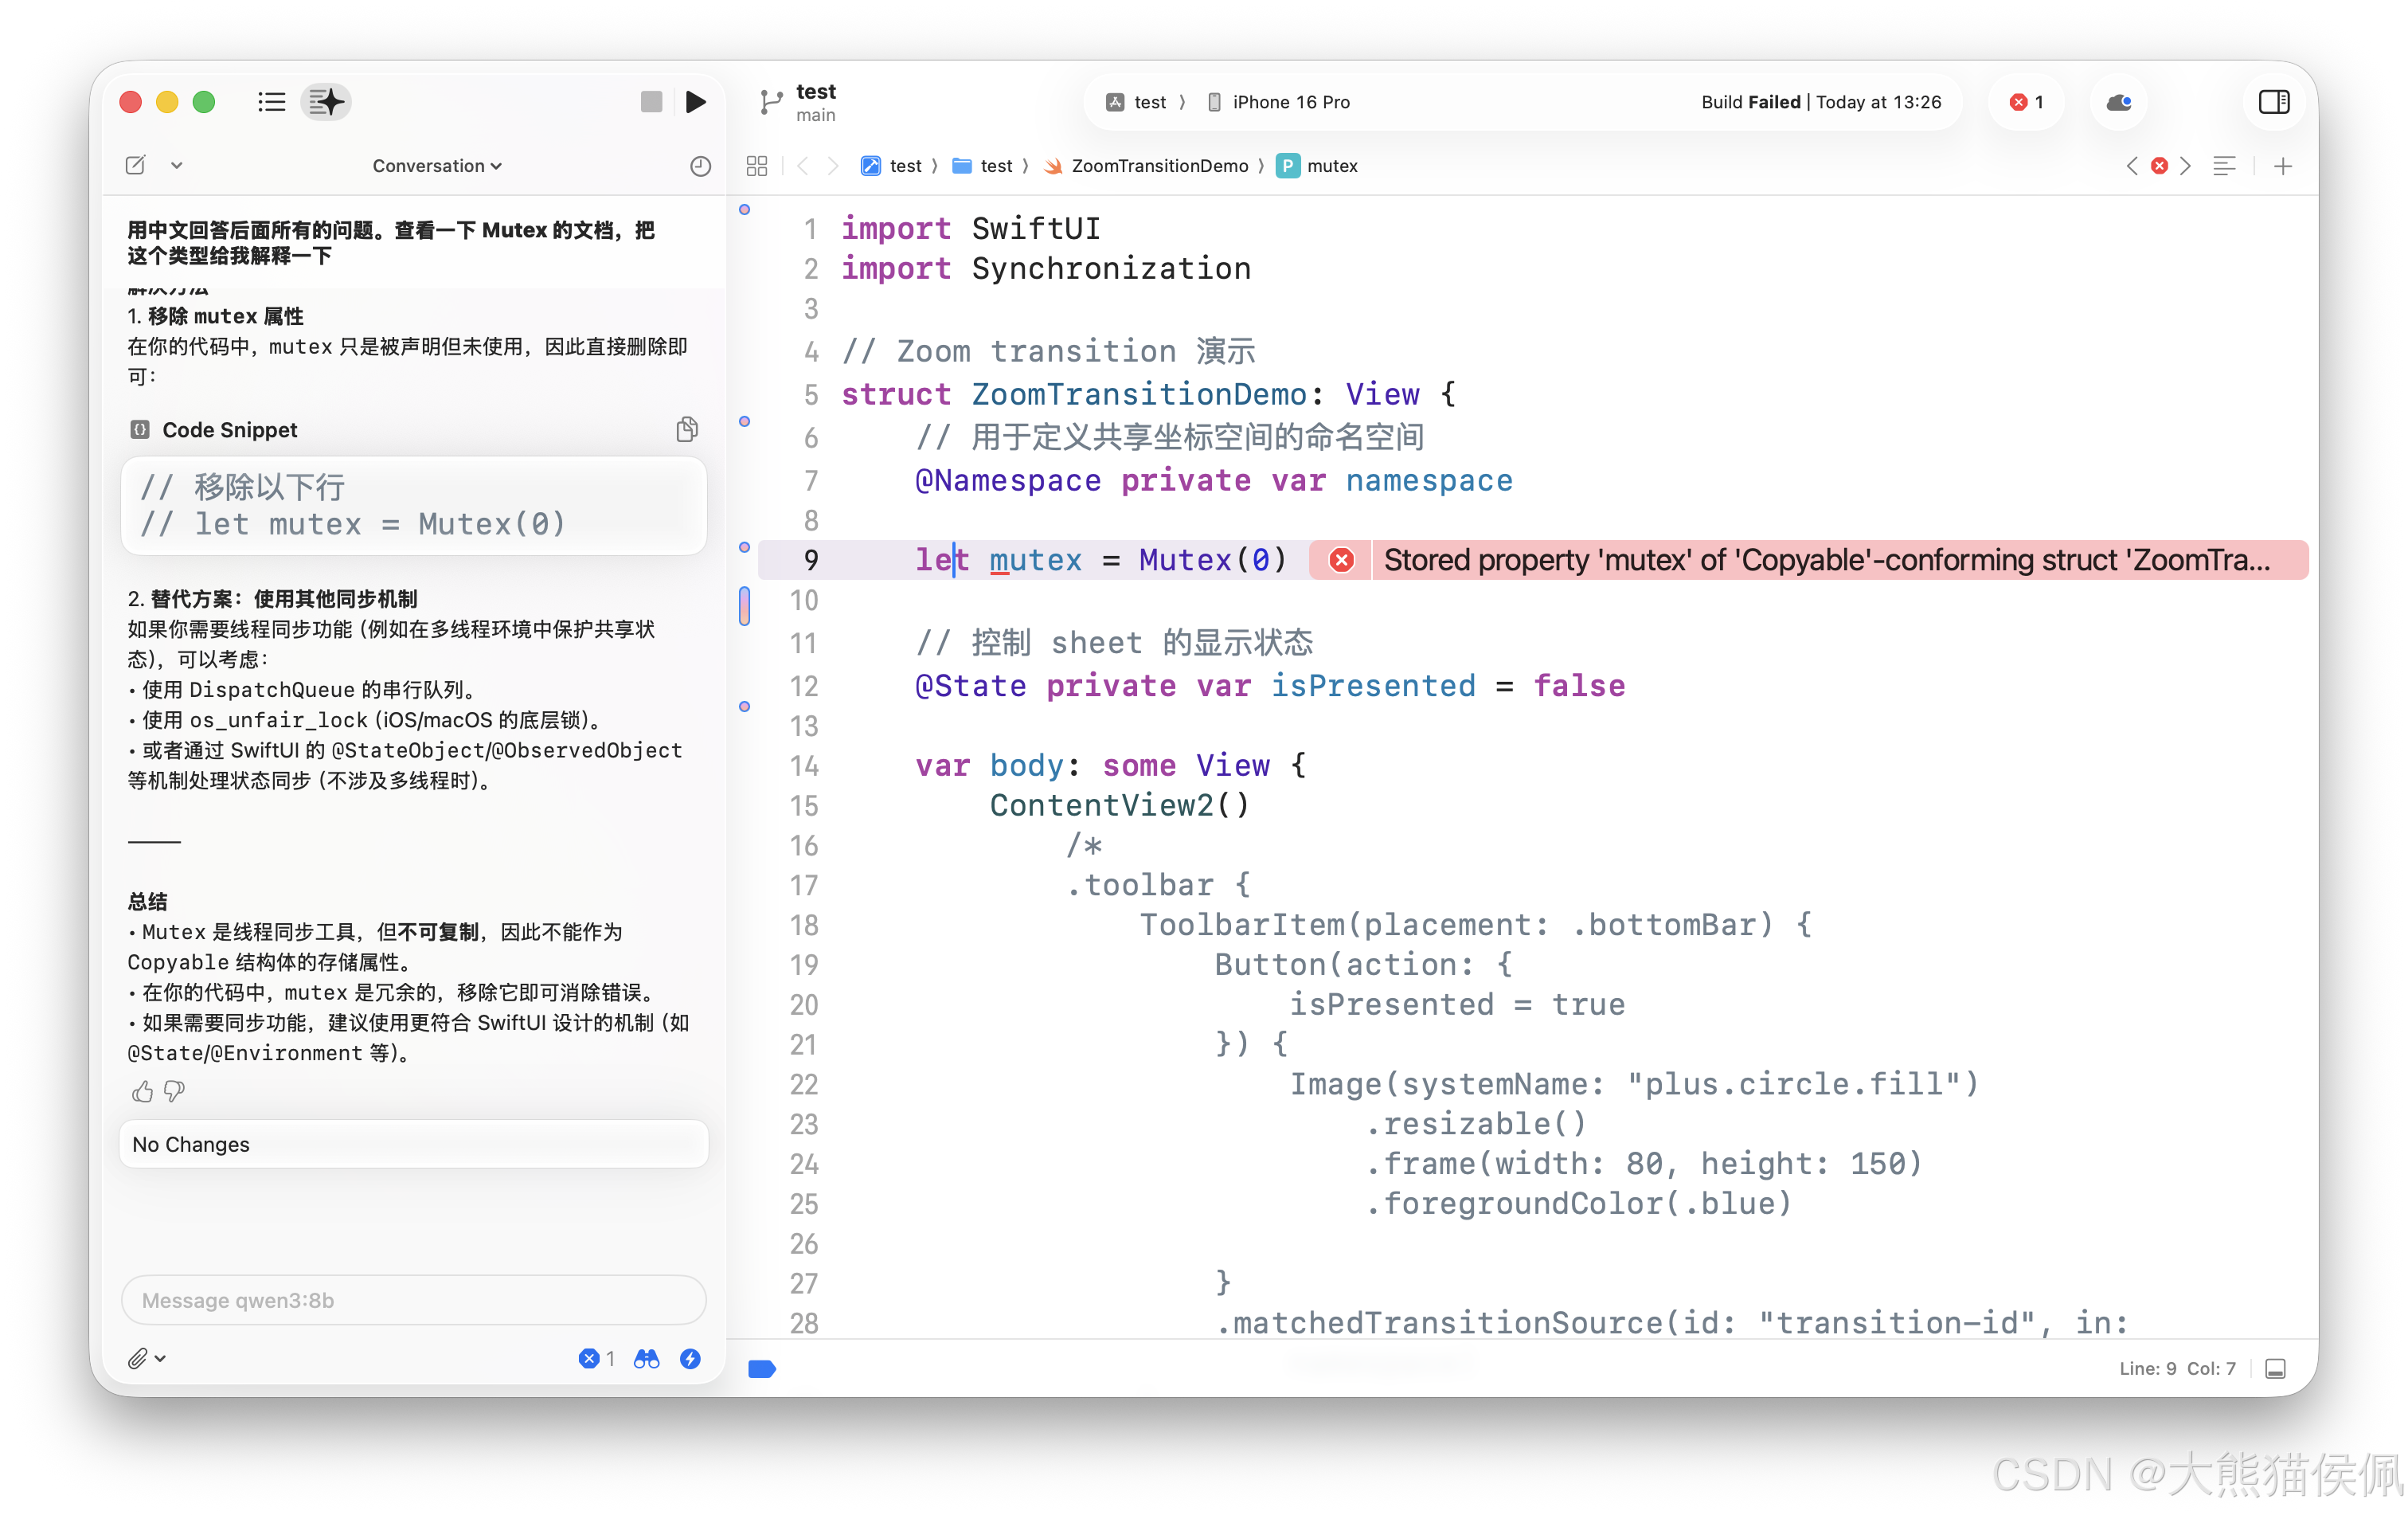Select mutex property in jump bar
The width and height of the screenshot is (2408, 1515).
(1318, 166)
